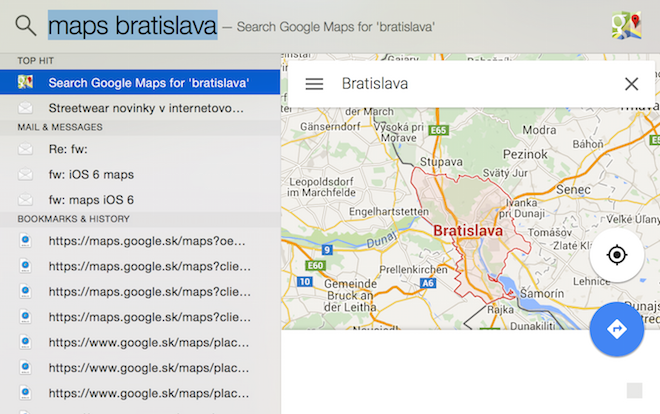Click the red Bratislava label on the map

pyautogui.click(x=468, y=231)
